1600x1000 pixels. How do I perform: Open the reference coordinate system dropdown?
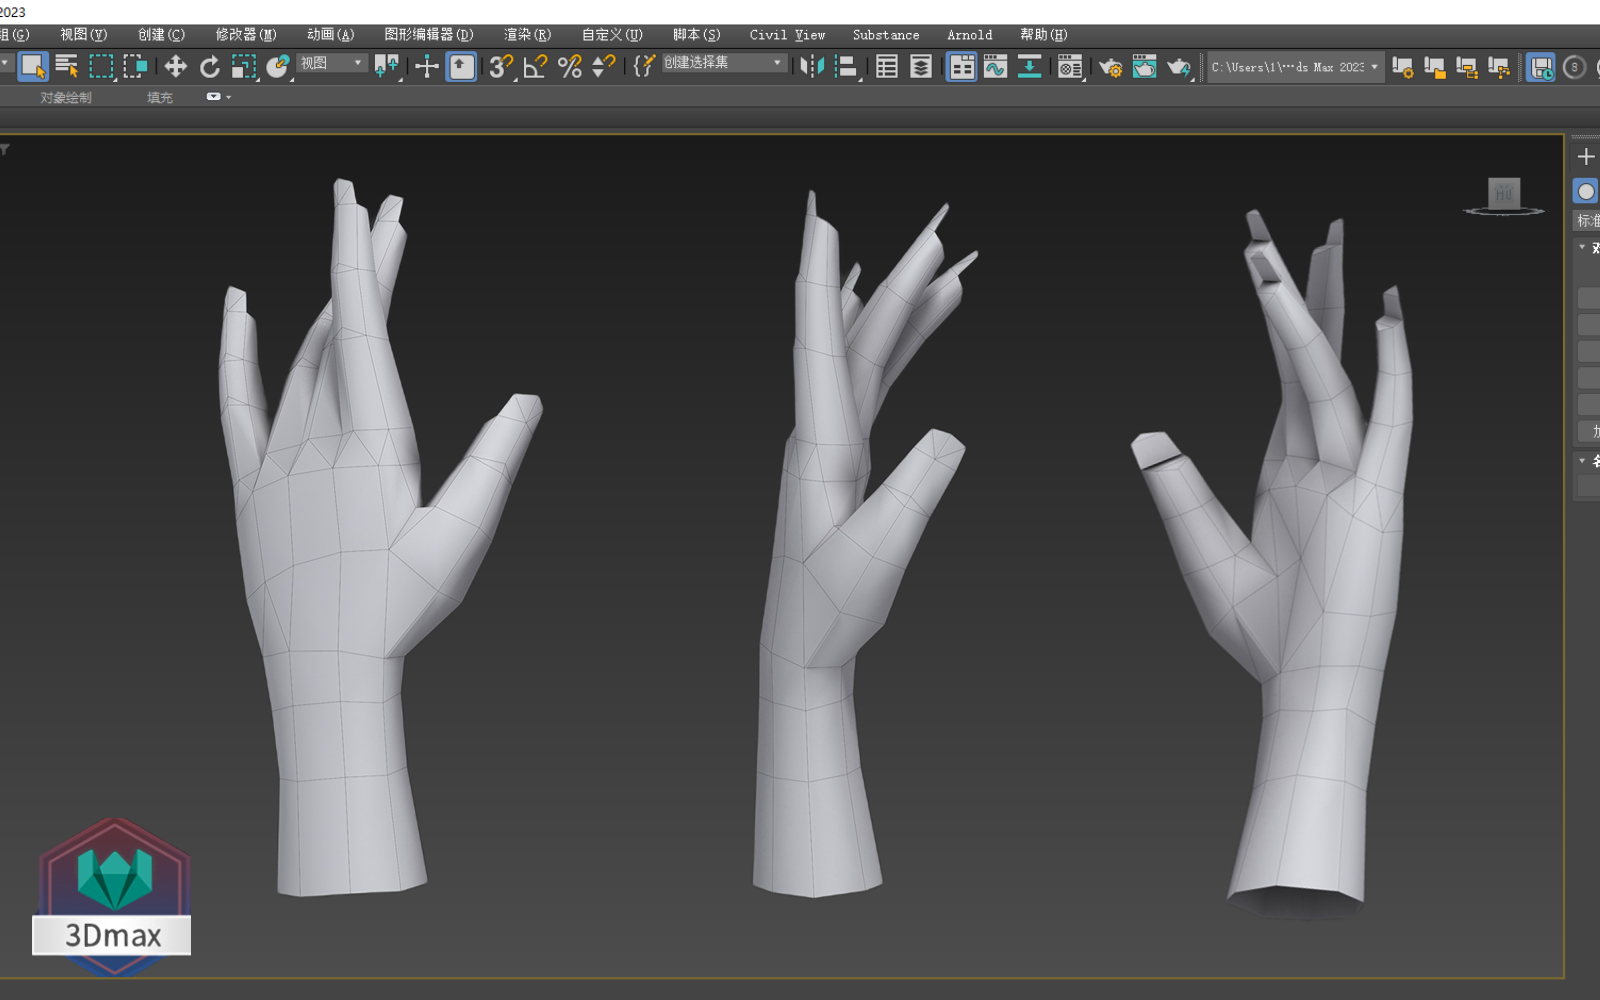(x=330, y=63)
